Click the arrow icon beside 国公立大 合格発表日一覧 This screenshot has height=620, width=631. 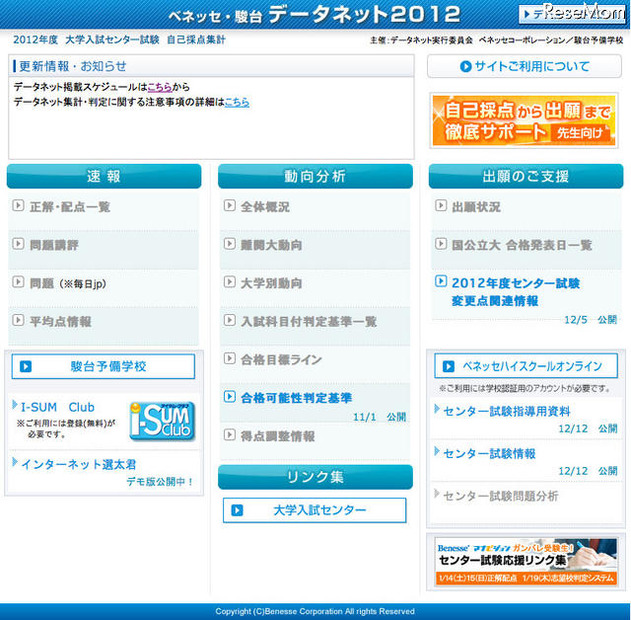click(441, 243)
